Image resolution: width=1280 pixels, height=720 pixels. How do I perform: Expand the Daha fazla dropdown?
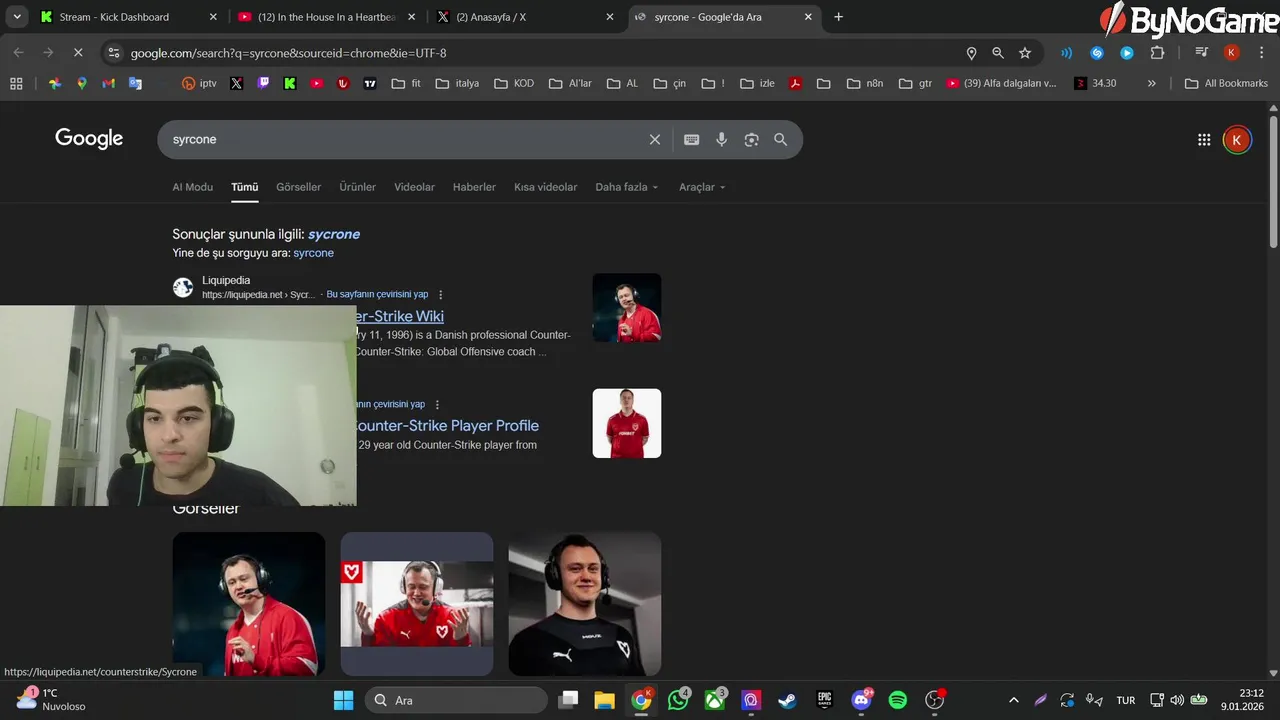click(627, 187)
